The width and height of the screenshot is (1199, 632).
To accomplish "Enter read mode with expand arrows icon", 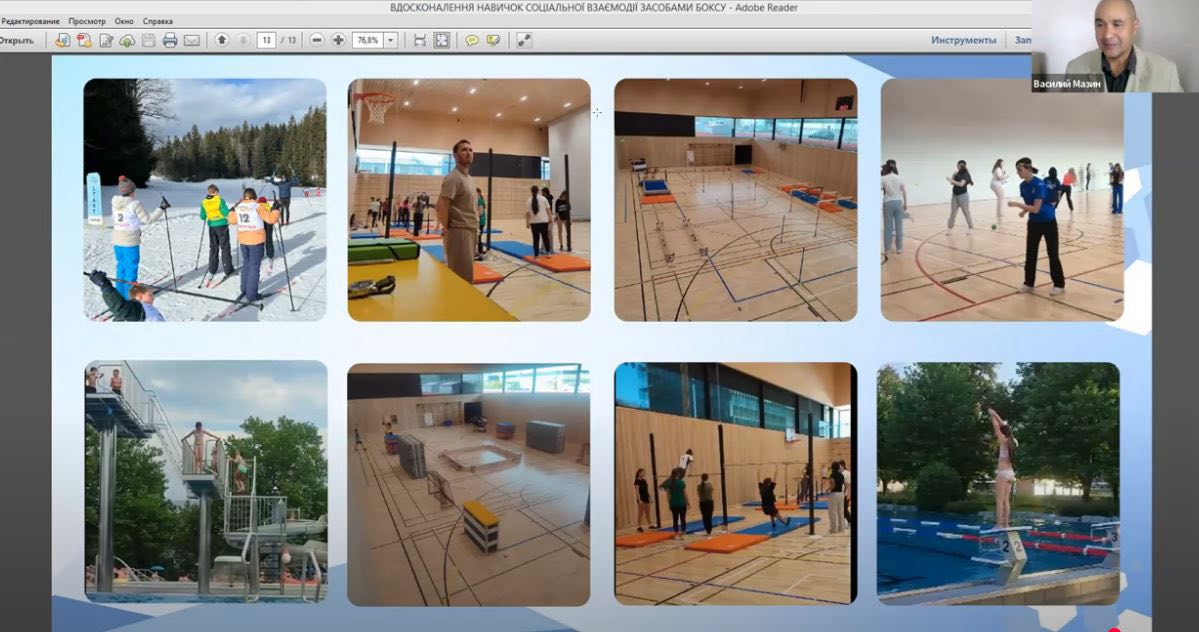I will pyautogui.click(x=524, y=40).
